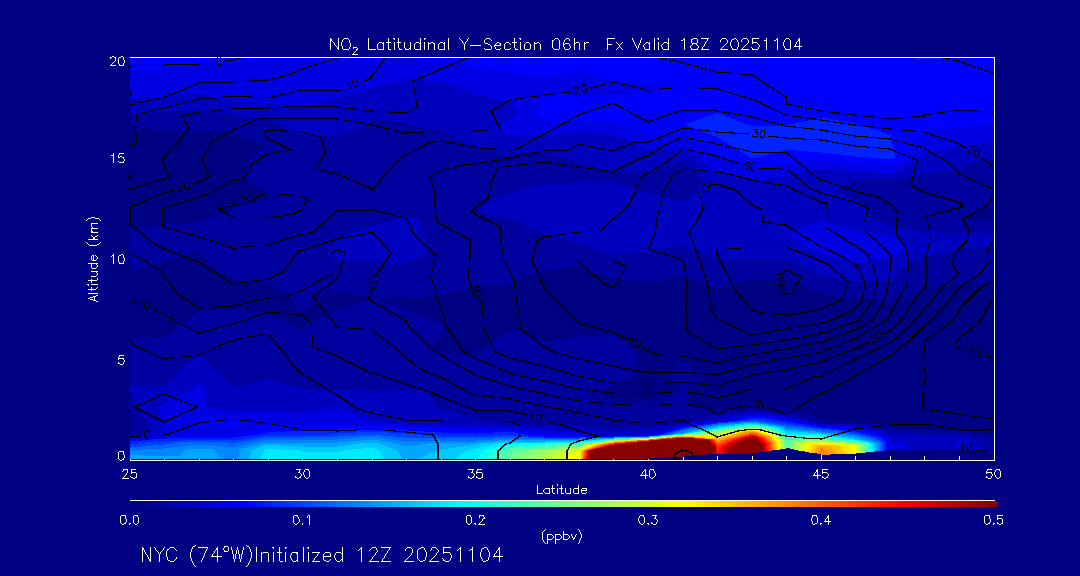Pick the yellow section of the colorbar

pyautogui.click(x=700, y=502)
